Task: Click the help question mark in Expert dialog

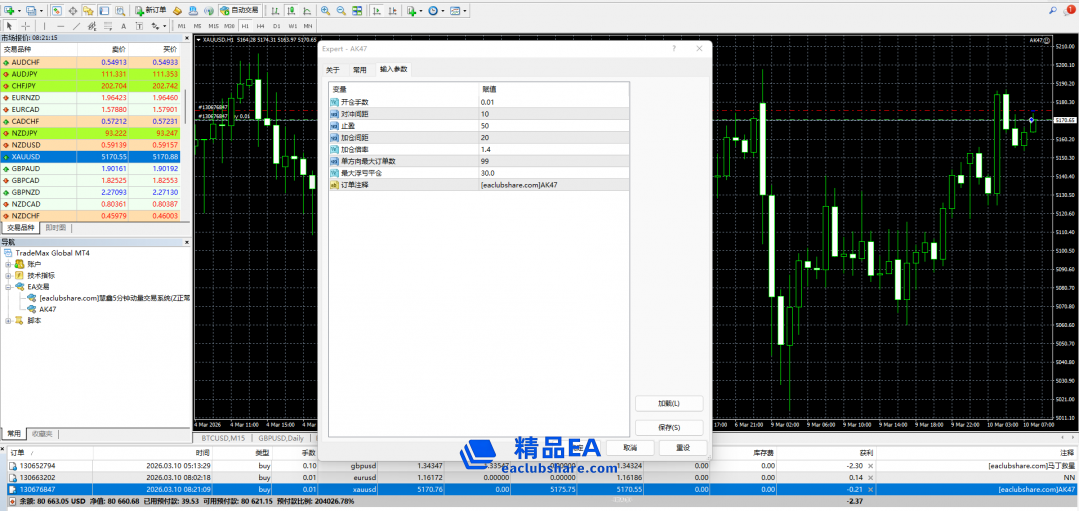Action: 673,48
